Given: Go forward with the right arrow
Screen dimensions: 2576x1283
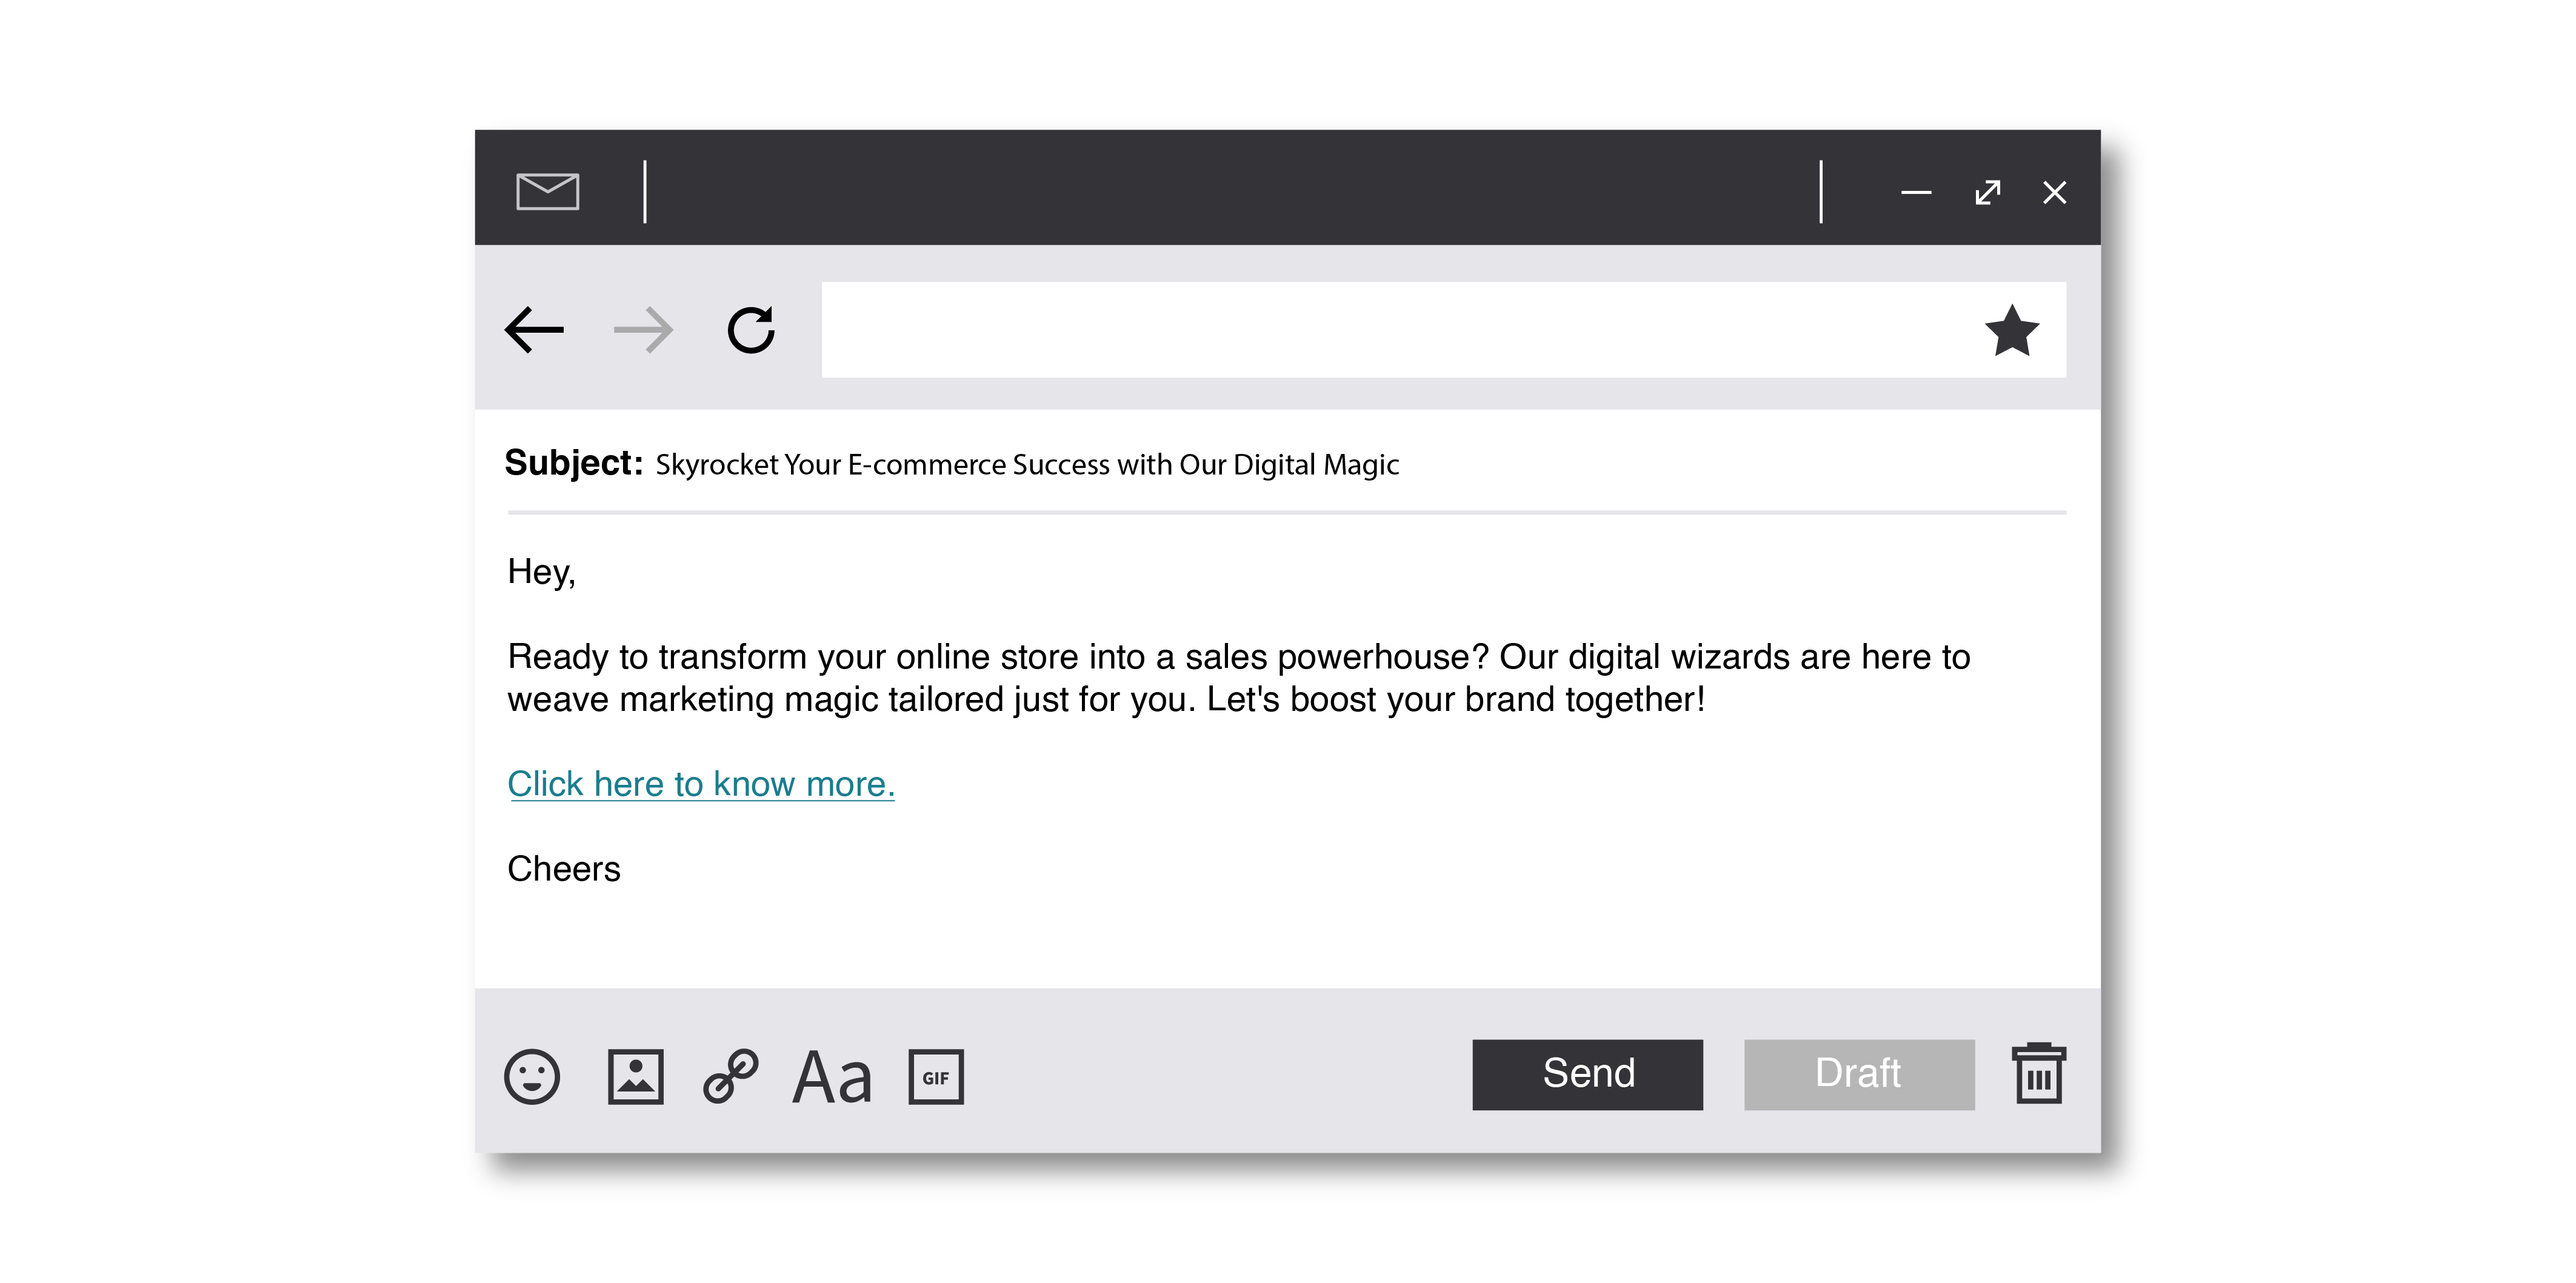Looking at the screenshot, I should [x=643, y=330].
